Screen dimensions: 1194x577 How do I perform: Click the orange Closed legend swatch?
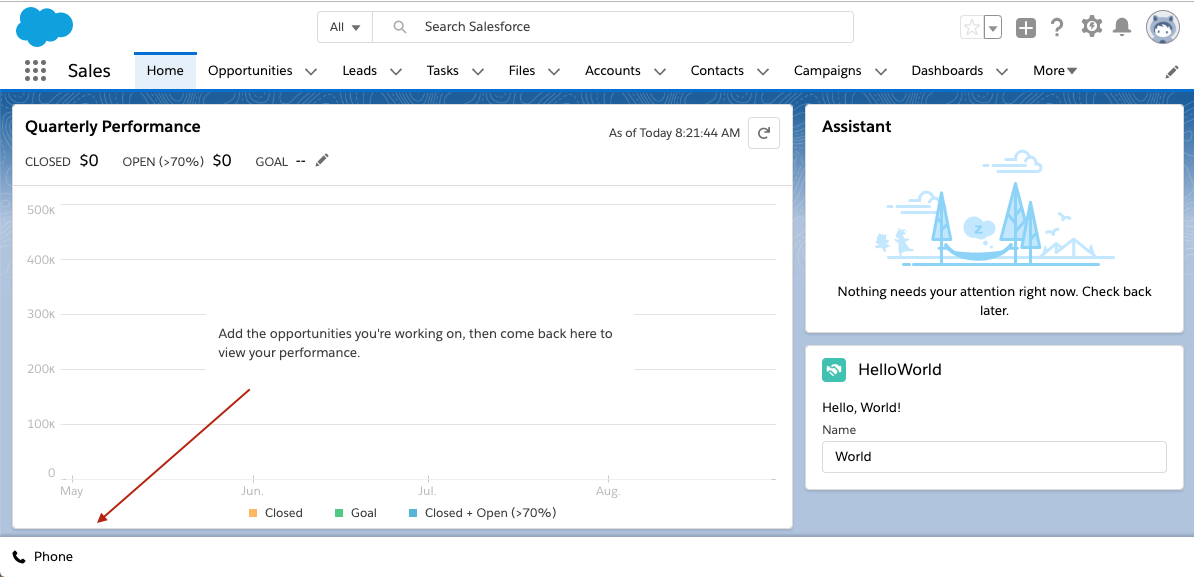(x=254, y=513)
